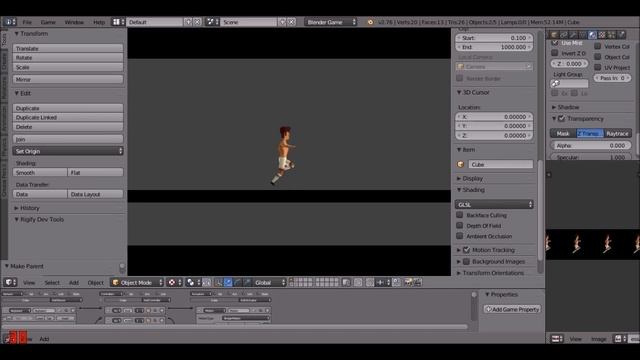
Task: Toggle the Use Mist checkbox
Action: click(554, 42)
